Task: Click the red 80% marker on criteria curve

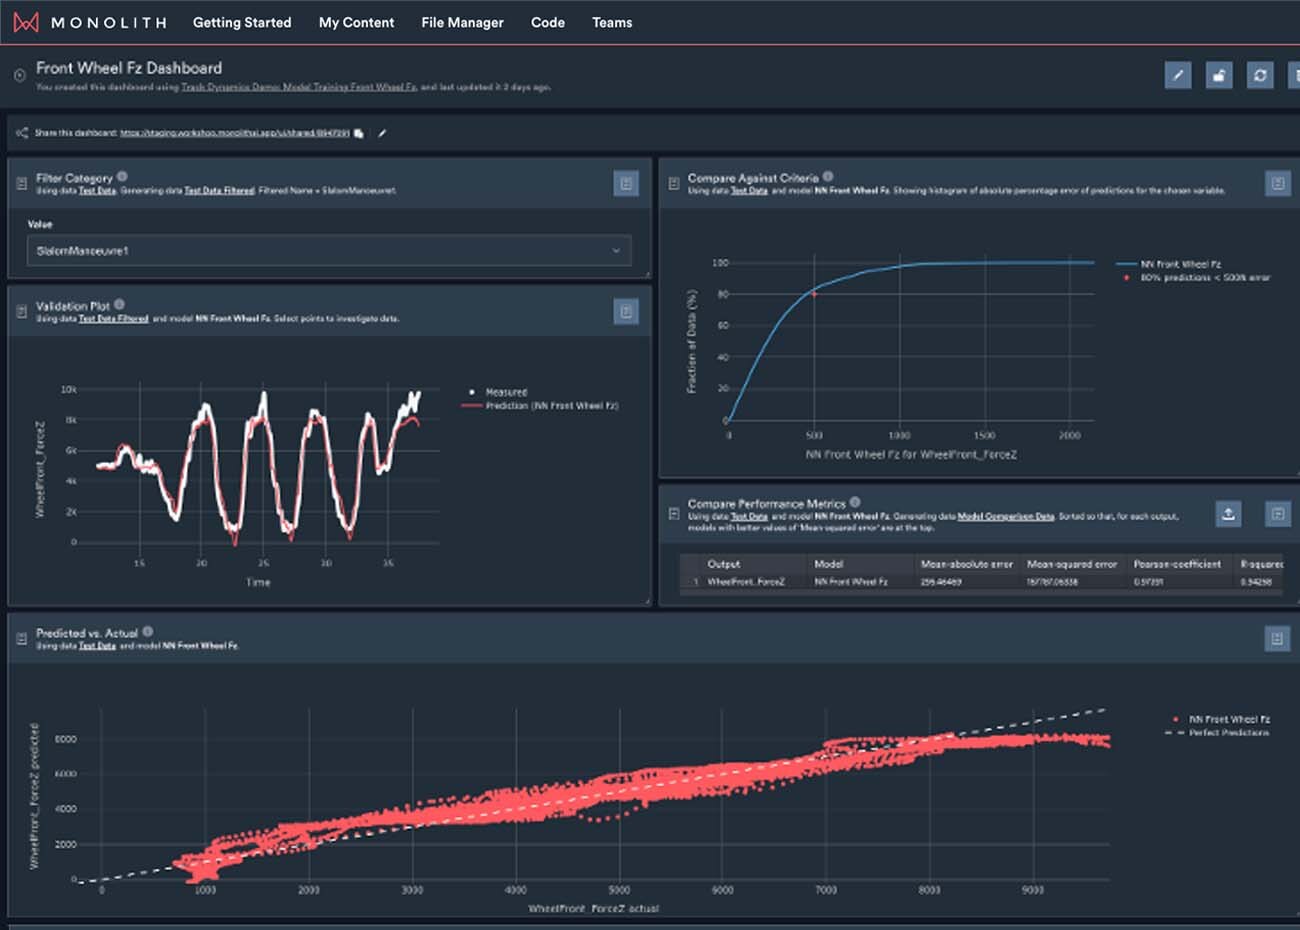Action: pos(813,294)
